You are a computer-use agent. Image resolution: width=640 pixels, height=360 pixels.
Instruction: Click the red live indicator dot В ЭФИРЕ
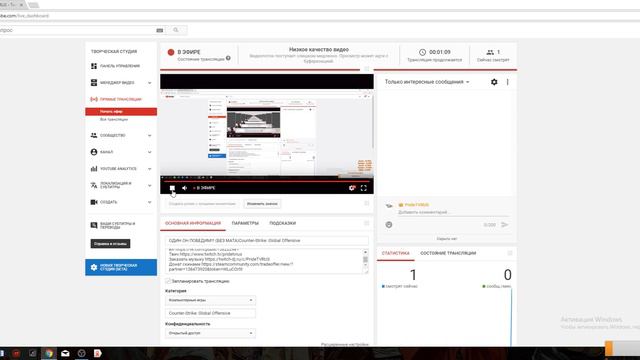pos(171,52)
